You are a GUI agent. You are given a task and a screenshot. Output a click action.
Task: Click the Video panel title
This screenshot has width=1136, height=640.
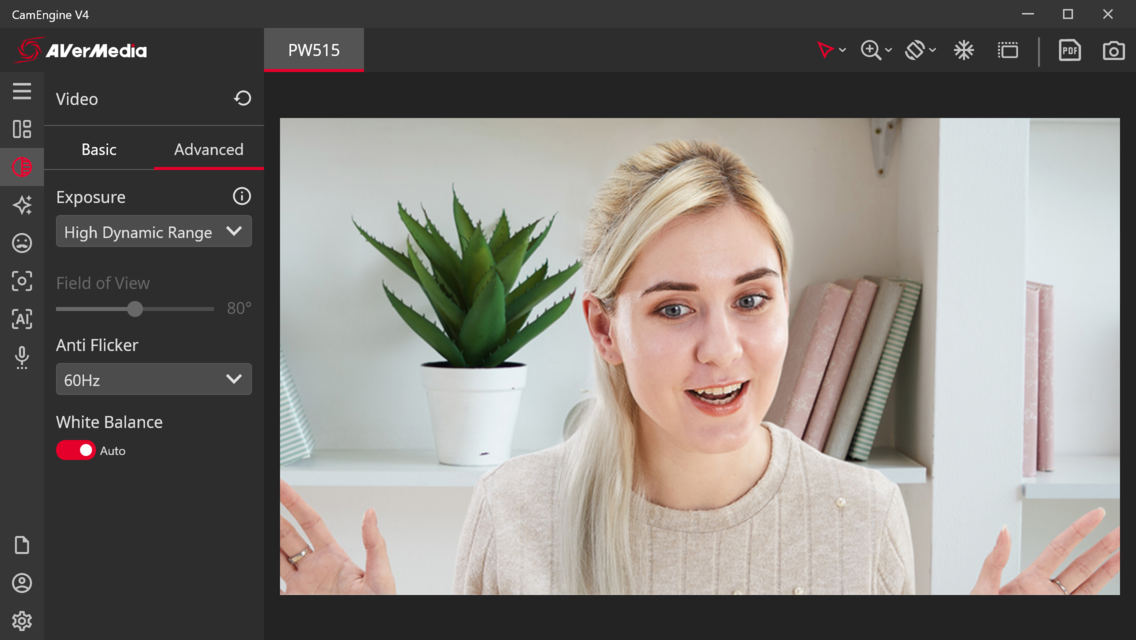coord(77,99)
